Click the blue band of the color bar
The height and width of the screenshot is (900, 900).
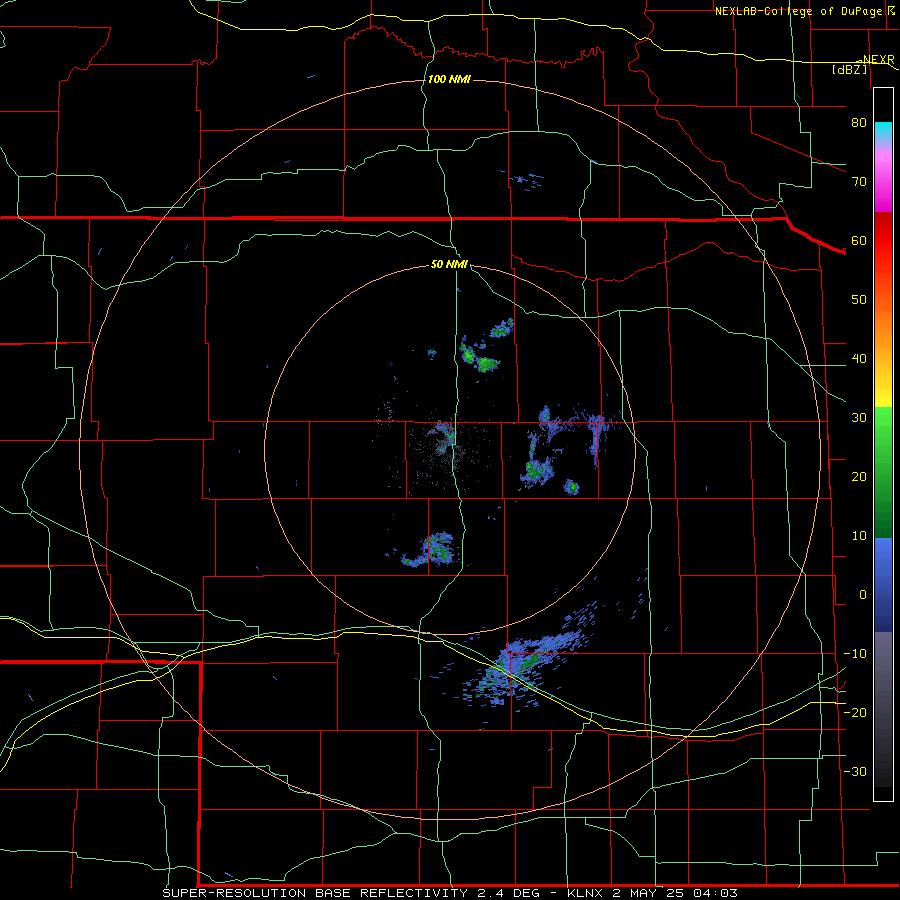click(x=883, y=585)
